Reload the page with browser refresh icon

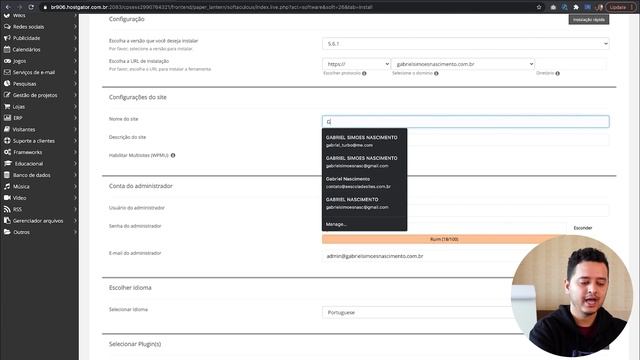[x=31, y=7]
